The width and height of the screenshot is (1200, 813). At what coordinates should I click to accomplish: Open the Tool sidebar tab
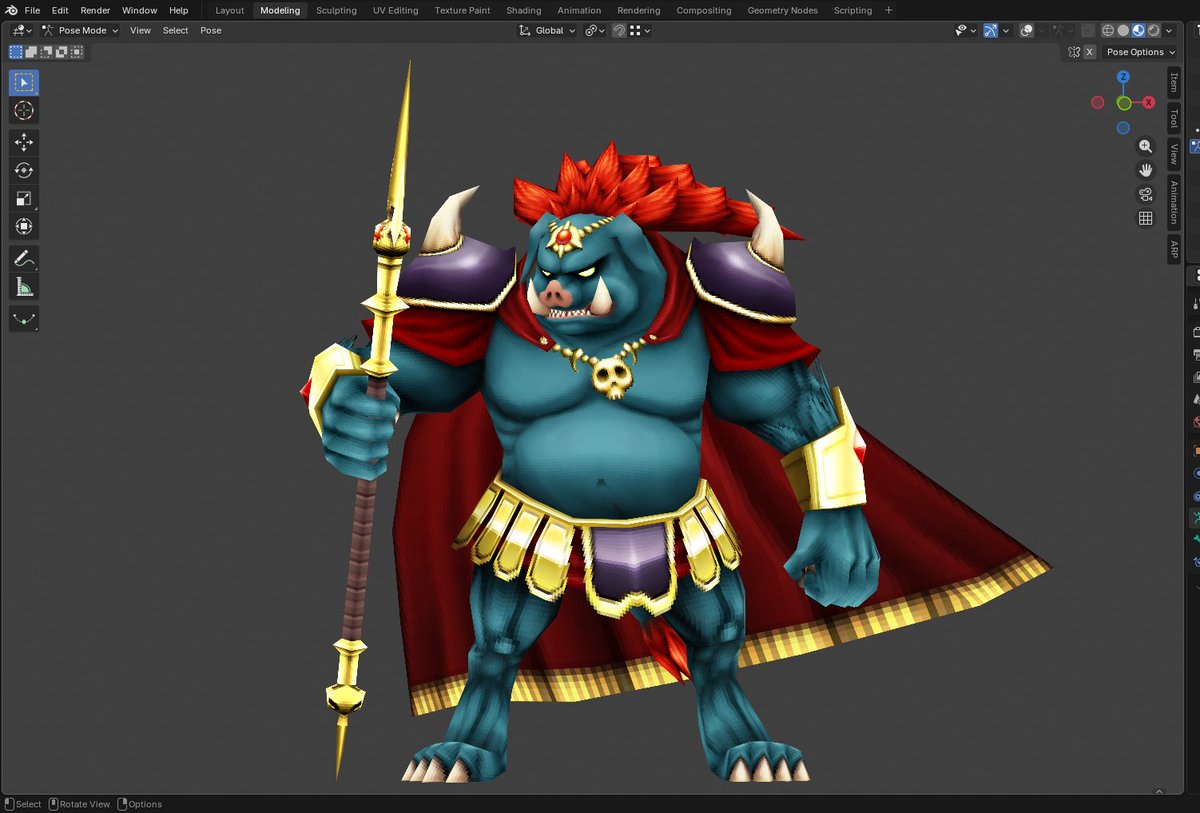(x=1174, y=119)
